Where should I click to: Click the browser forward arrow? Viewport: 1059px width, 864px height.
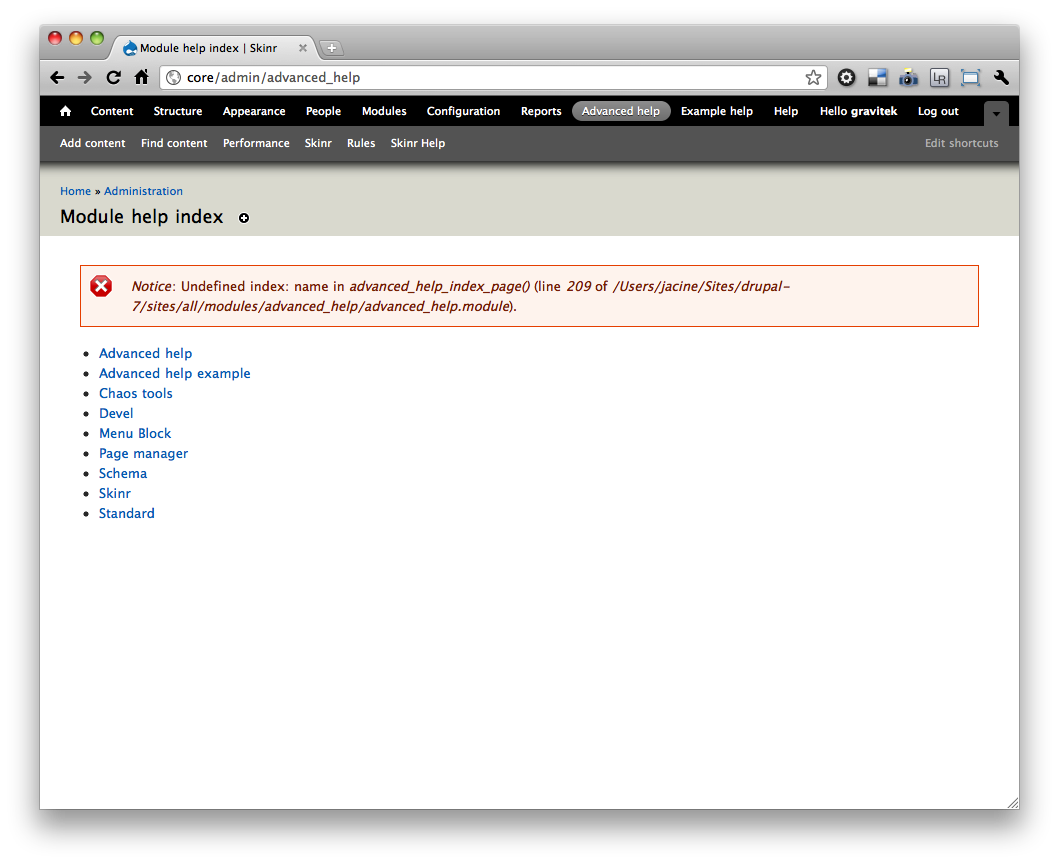click(x=84, y=78)
